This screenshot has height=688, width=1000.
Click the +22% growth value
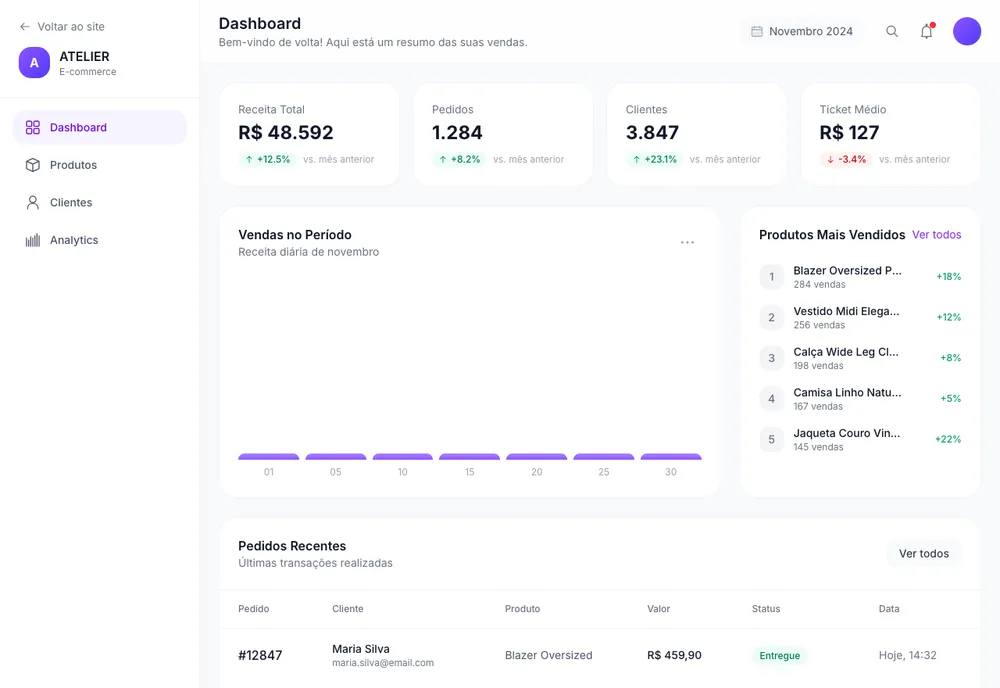(948, 439)
